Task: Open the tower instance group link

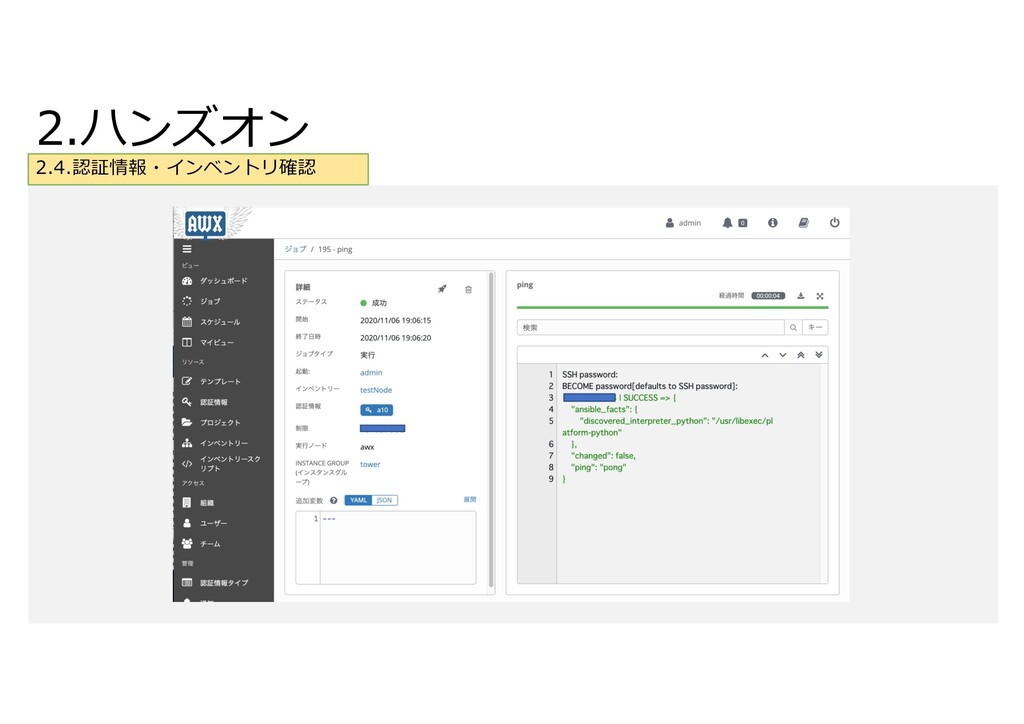Action: pos(370,464)
